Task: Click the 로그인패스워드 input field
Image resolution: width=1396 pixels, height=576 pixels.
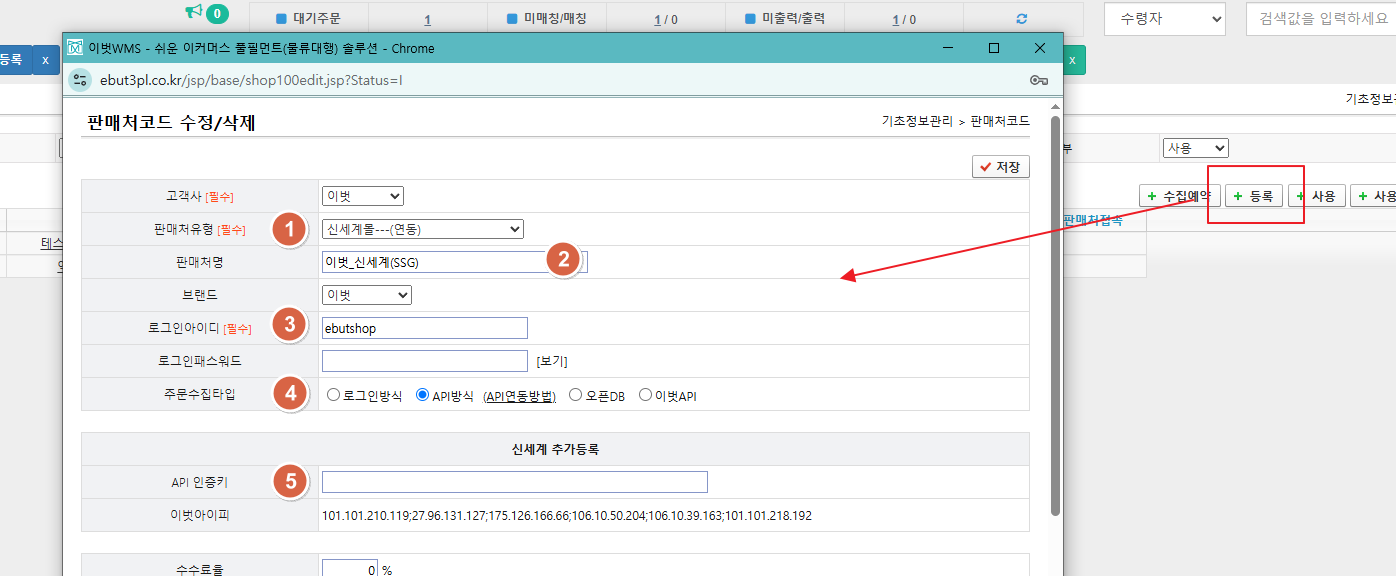Action: click(425, 361)
